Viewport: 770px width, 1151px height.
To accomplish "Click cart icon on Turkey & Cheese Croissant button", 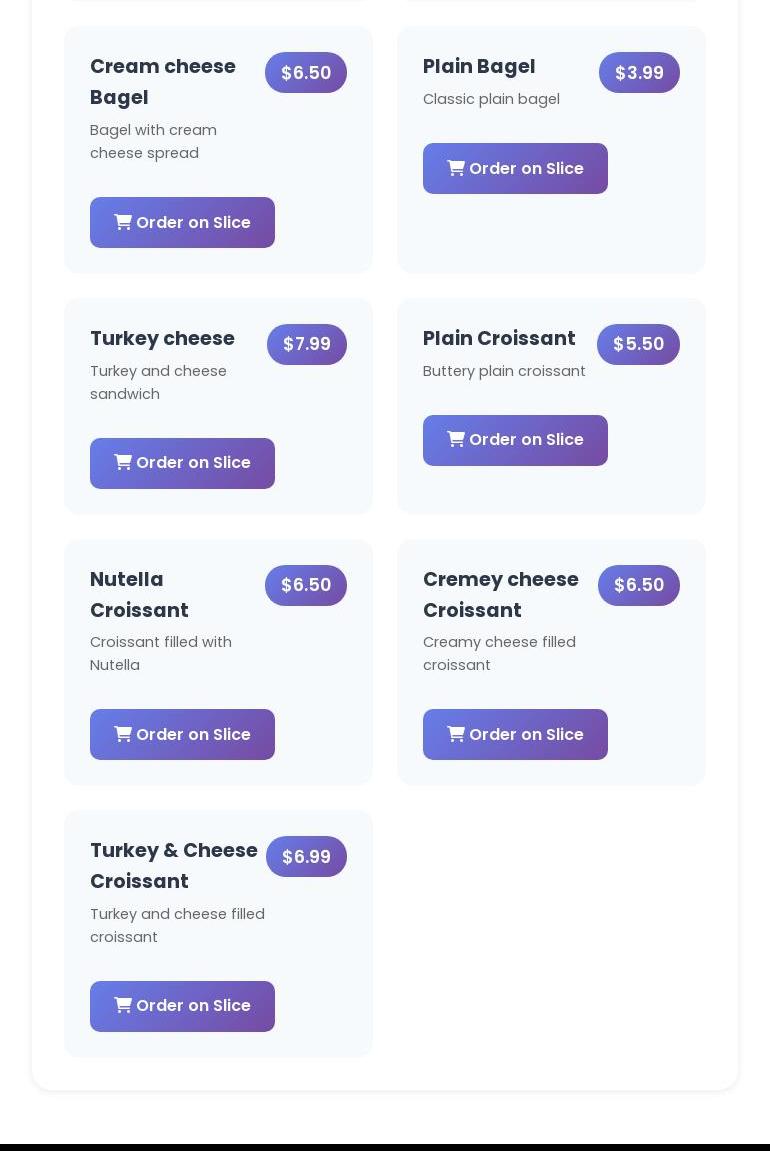I will click(x=123, y=1005).
